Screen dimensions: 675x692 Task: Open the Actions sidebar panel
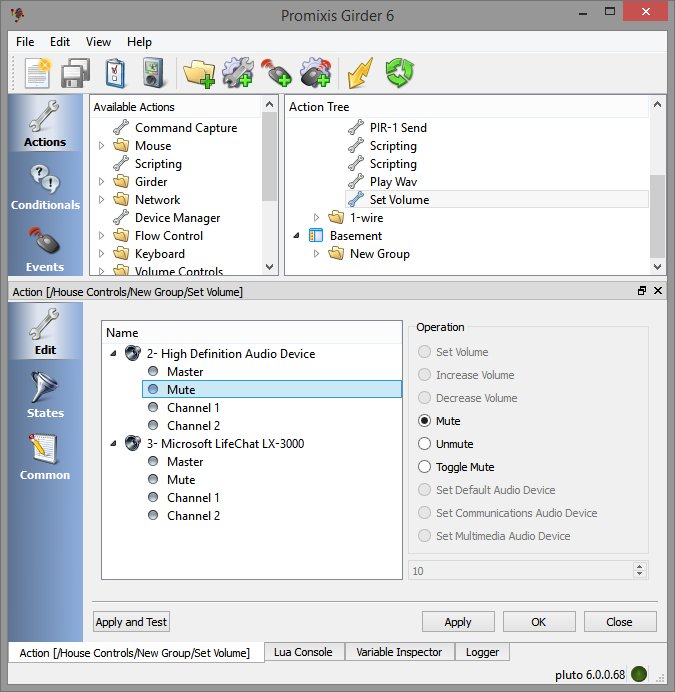45,124
